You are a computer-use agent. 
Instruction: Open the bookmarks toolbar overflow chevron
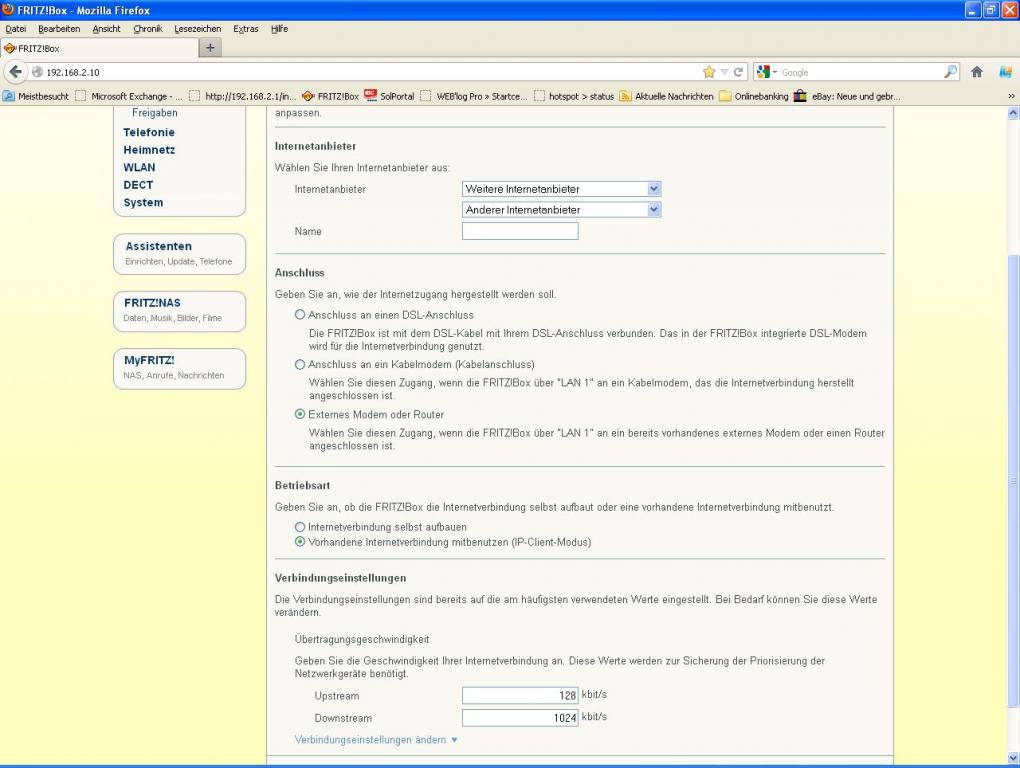click(1011, 96)
